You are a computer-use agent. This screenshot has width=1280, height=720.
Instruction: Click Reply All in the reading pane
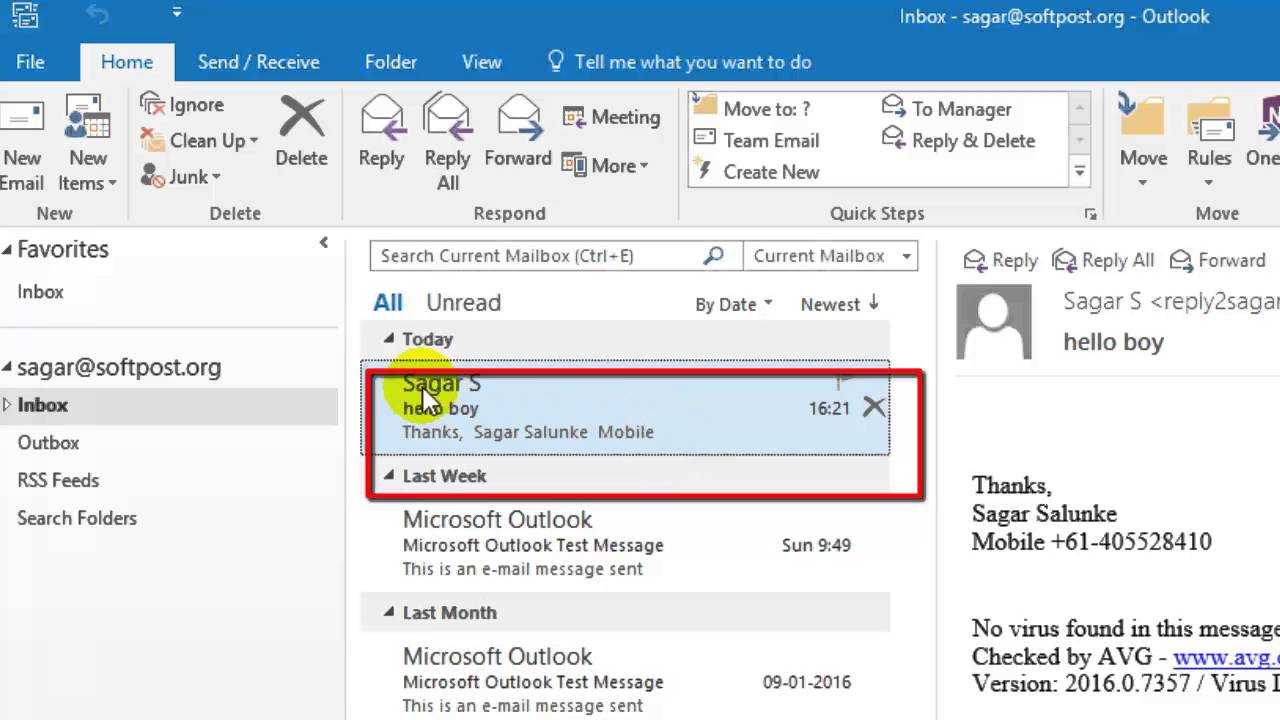1103,260
